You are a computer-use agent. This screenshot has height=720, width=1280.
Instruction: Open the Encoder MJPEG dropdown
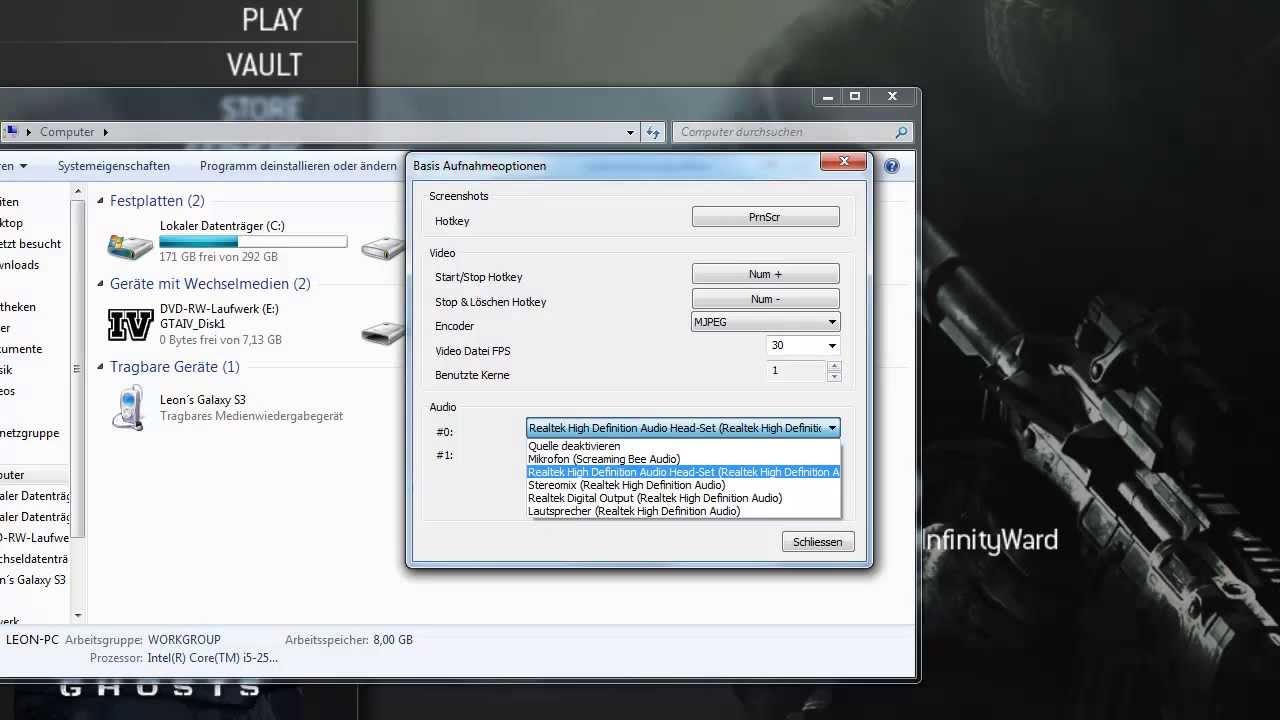[766, 322]
